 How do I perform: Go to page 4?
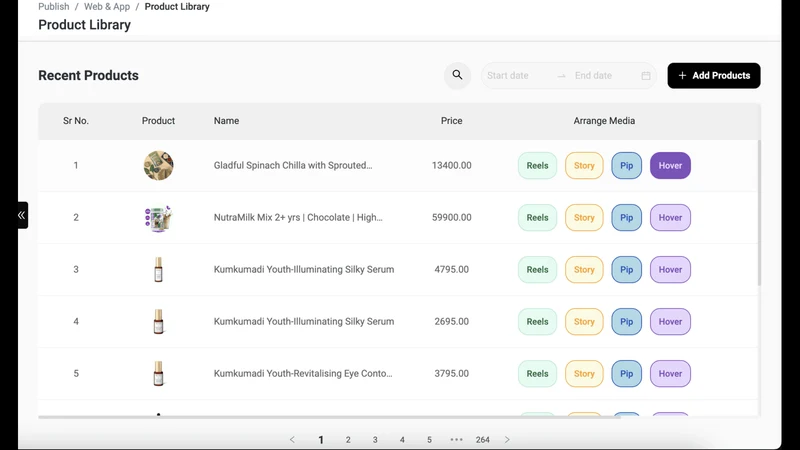[402, 439]
